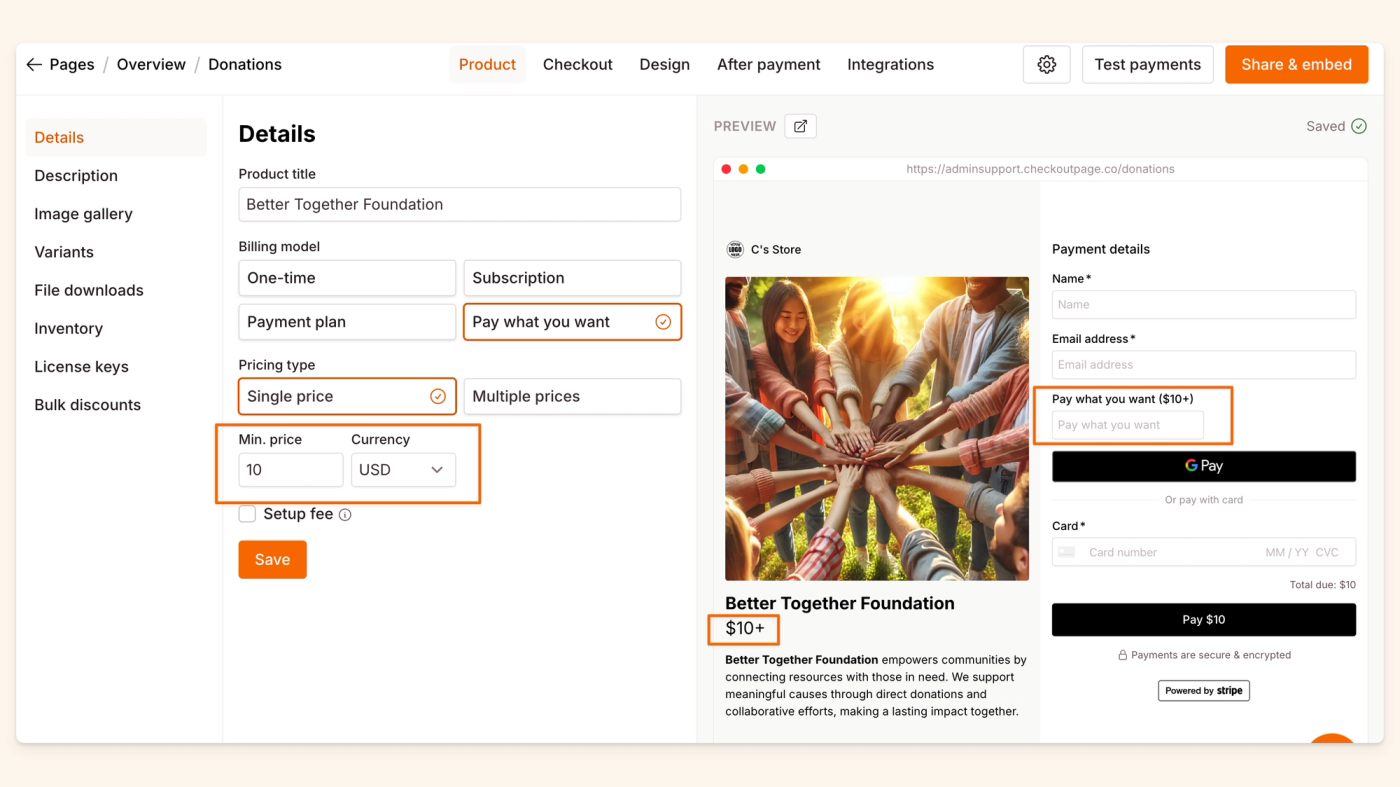Select Details in the sidebar
Screen dimensions: 1400x787
[x=116, y=137]
